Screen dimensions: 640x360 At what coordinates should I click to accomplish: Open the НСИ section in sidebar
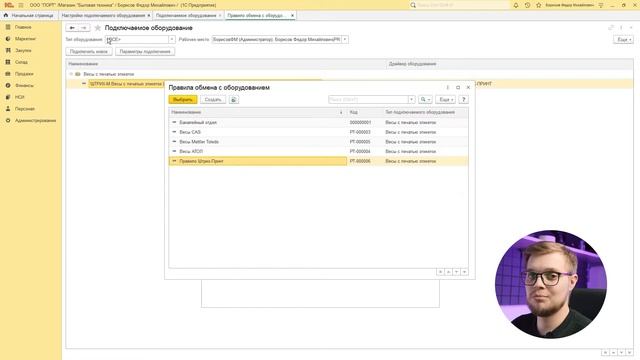[x=20, y=97]
